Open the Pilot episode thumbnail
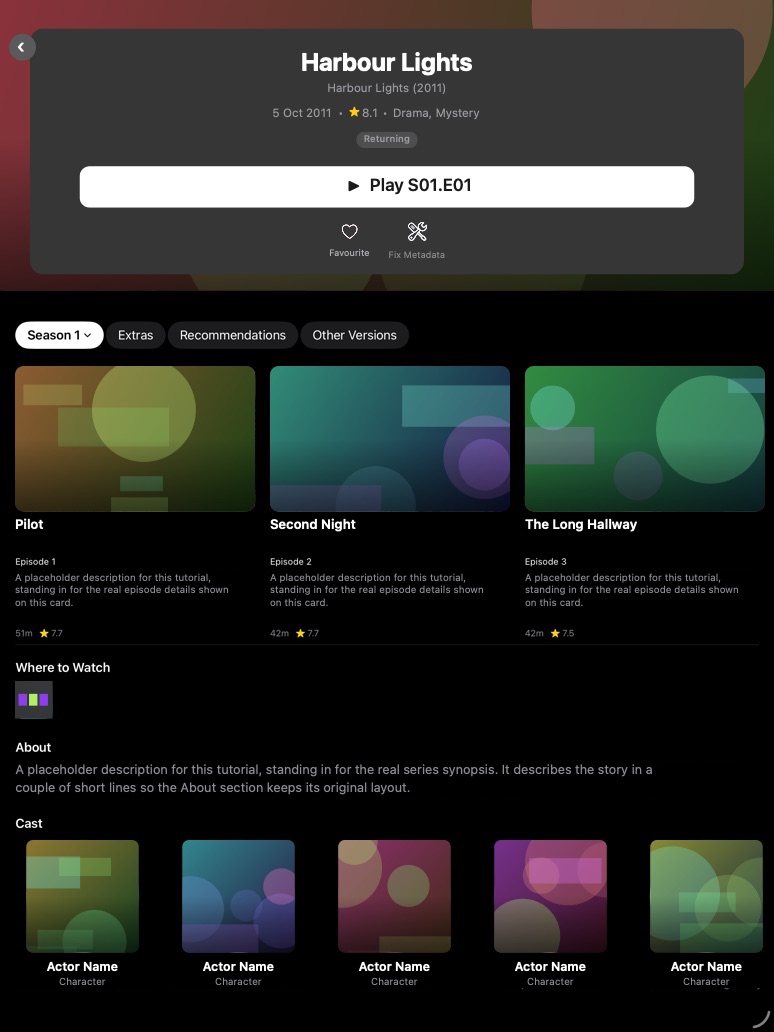 point(135,439)
